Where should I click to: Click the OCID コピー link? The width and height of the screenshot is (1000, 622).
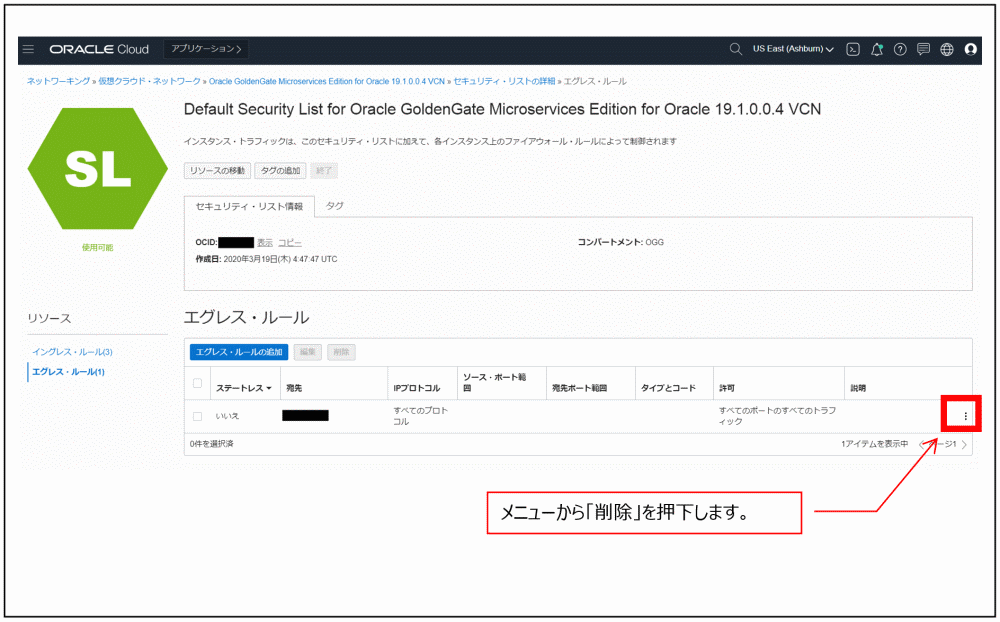pyautogui.click(x=290, y=242)
